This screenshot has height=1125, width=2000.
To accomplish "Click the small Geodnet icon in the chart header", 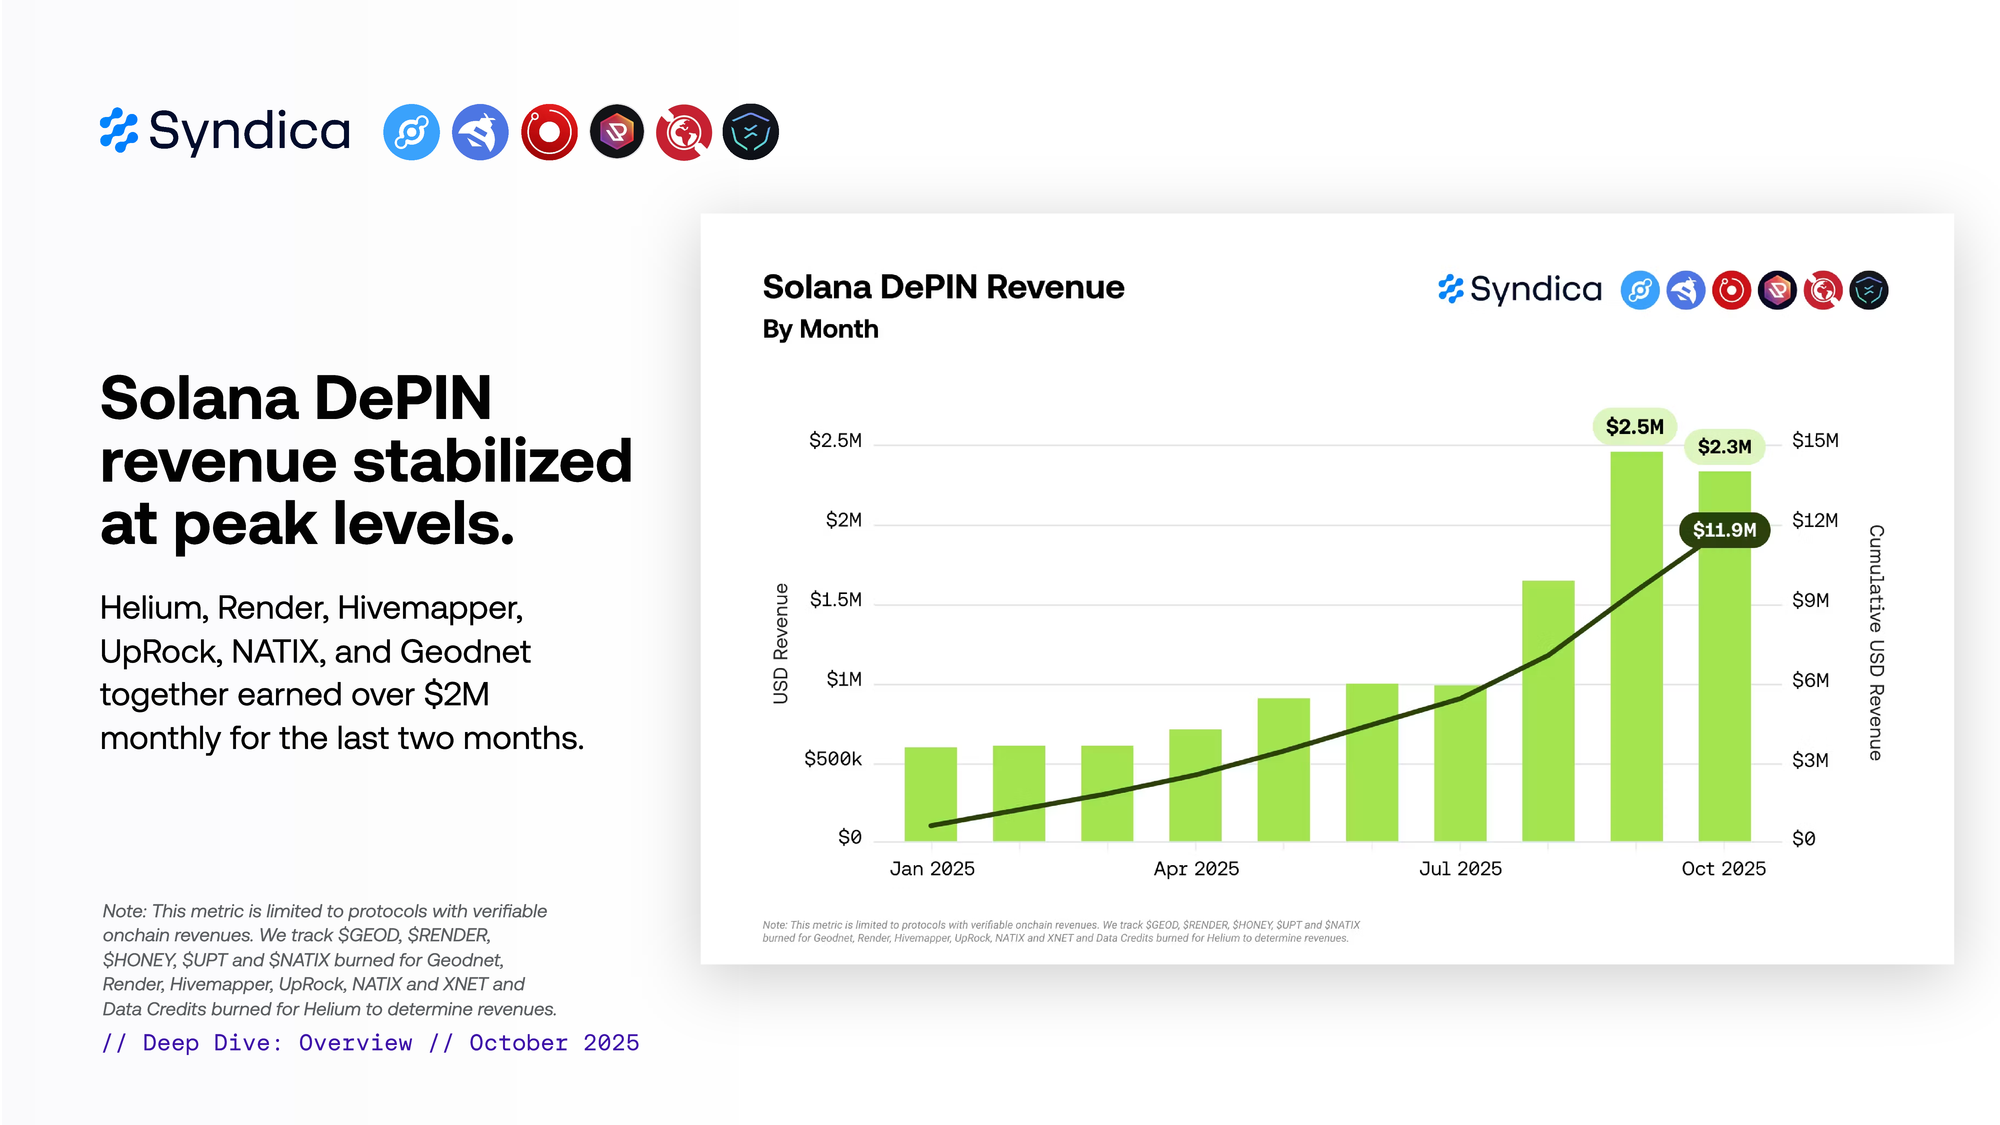I will point(1868,291).
